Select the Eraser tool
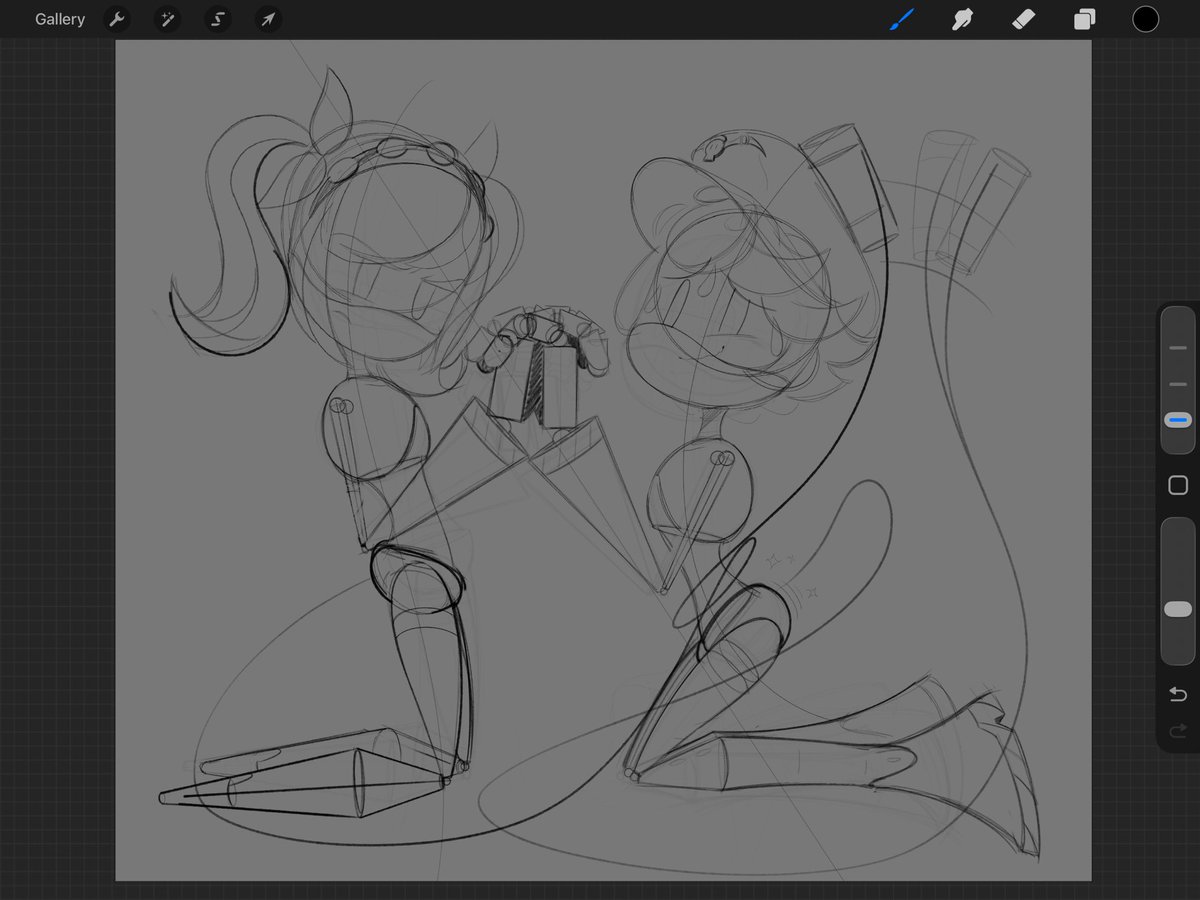Screen dimensions: 1200x900 click(x=1023, y=19)
